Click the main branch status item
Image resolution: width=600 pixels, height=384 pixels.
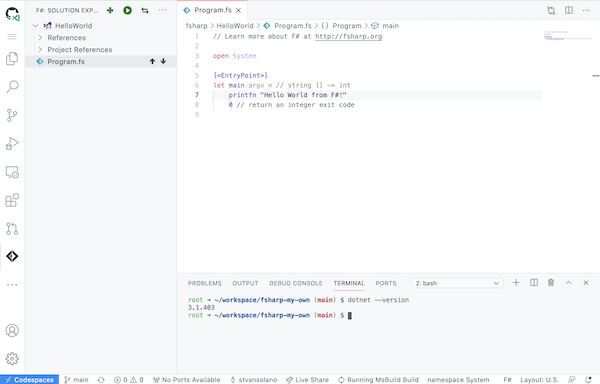coord(76,379)
